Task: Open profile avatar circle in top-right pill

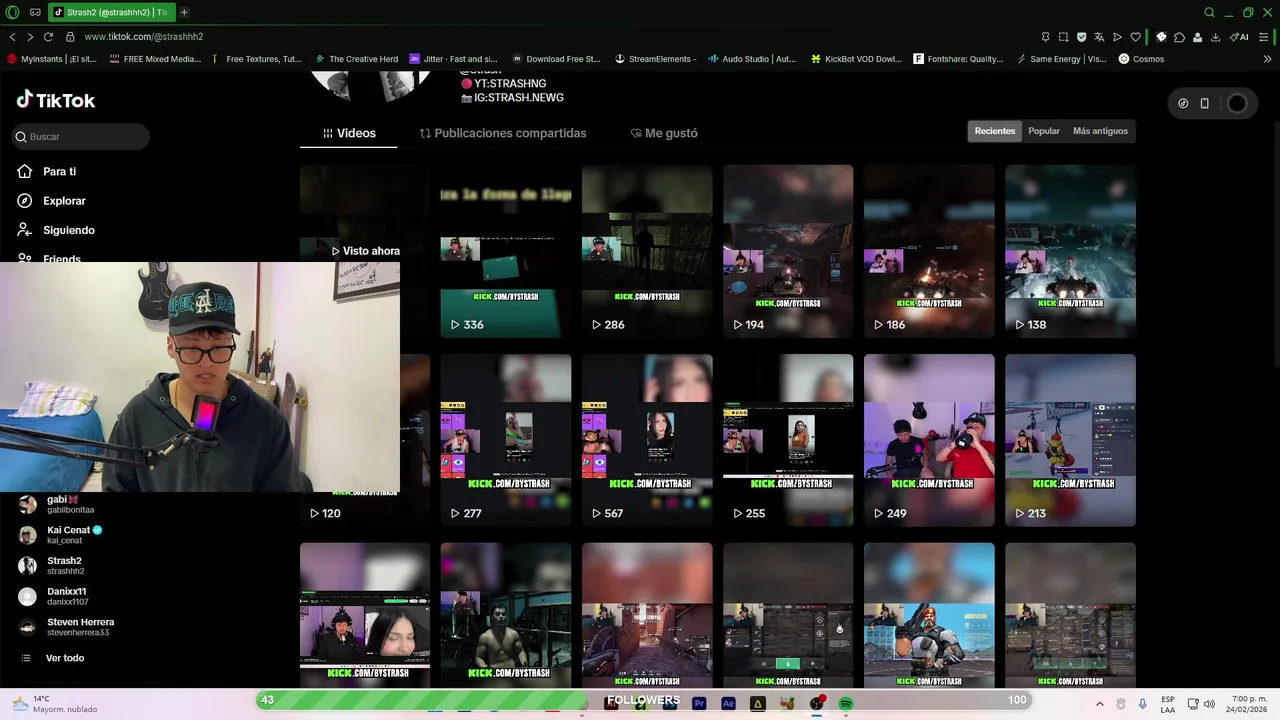Action: coord(1237,103)
